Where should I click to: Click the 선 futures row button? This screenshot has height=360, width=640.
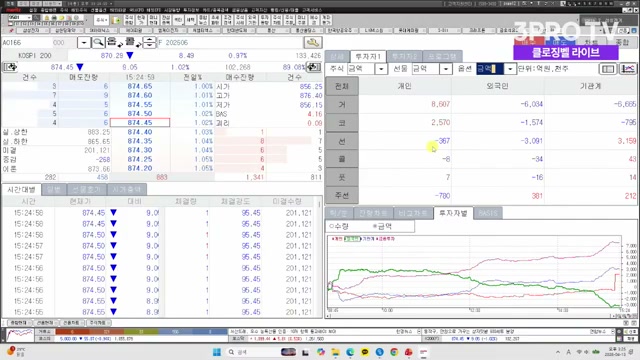[342, 141]
